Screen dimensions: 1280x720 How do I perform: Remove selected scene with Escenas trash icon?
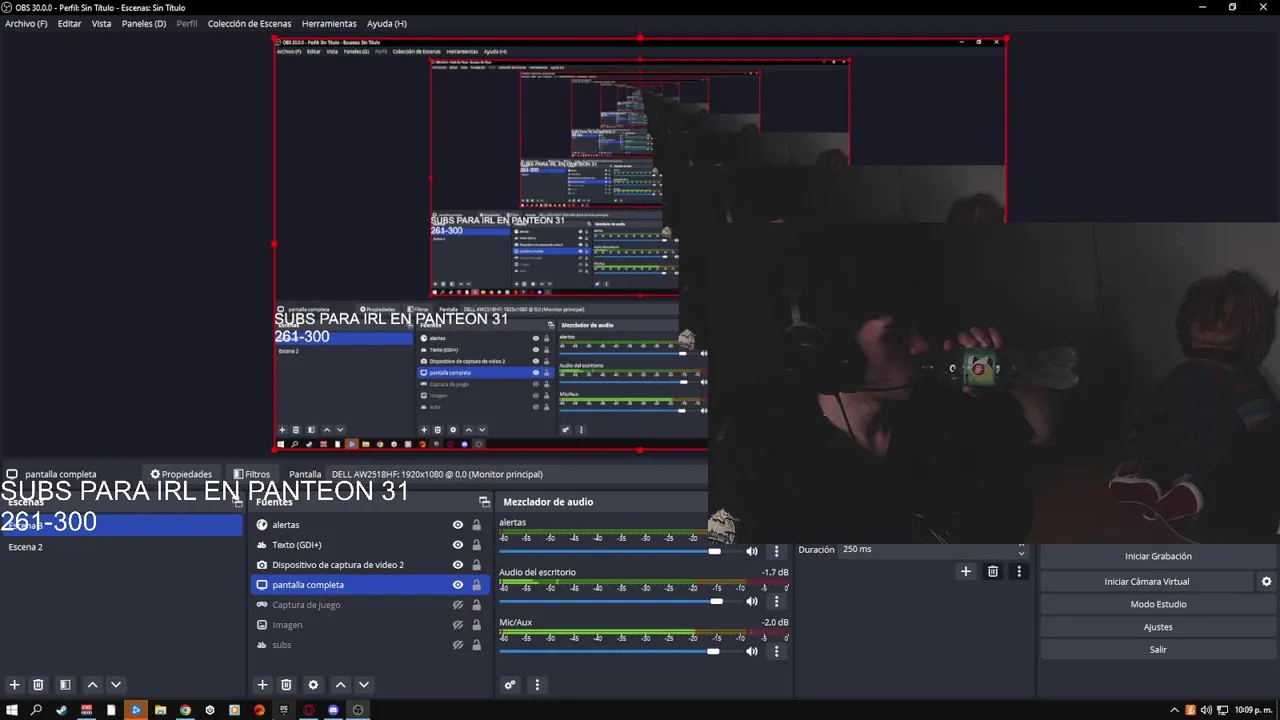pos(38,685)
